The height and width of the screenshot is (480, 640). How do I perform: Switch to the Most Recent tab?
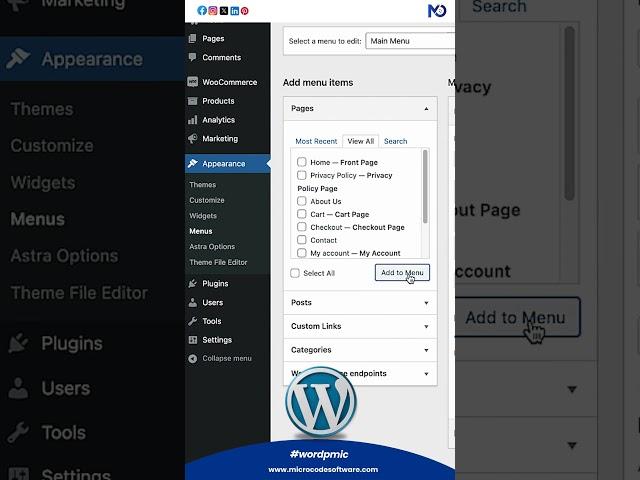coord(316,142)
